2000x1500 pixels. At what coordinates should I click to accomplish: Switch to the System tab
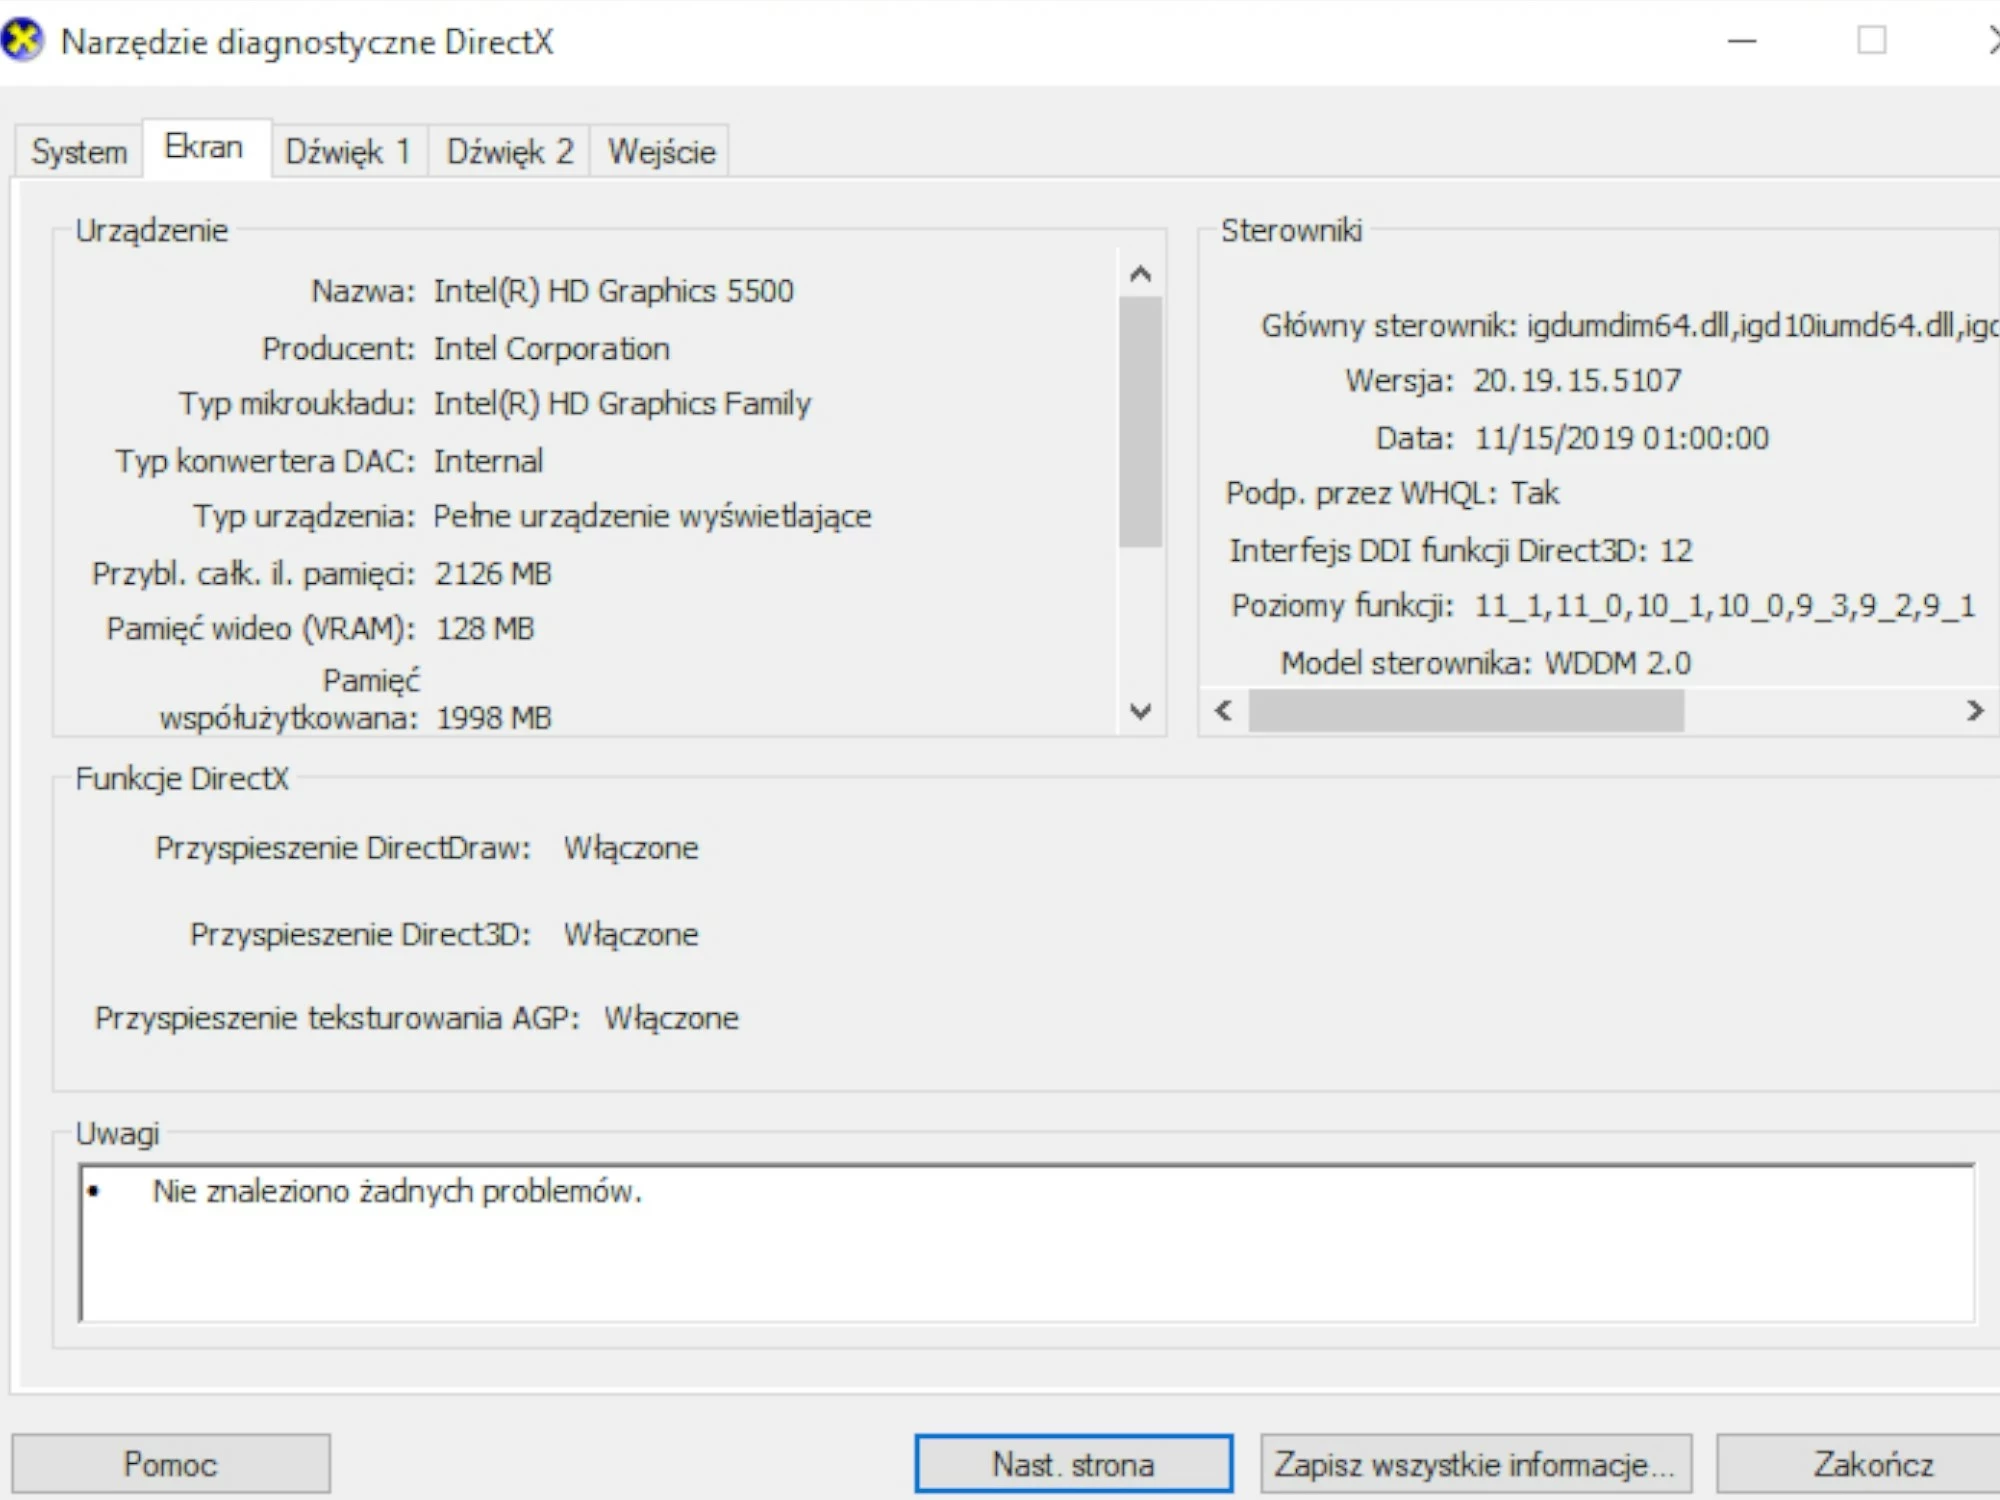[79, 152]
